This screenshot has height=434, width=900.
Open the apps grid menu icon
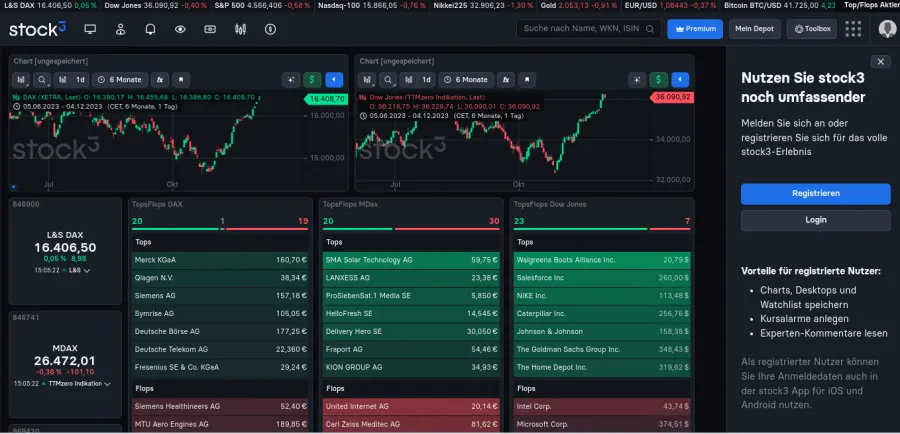[x=853, y=29]
